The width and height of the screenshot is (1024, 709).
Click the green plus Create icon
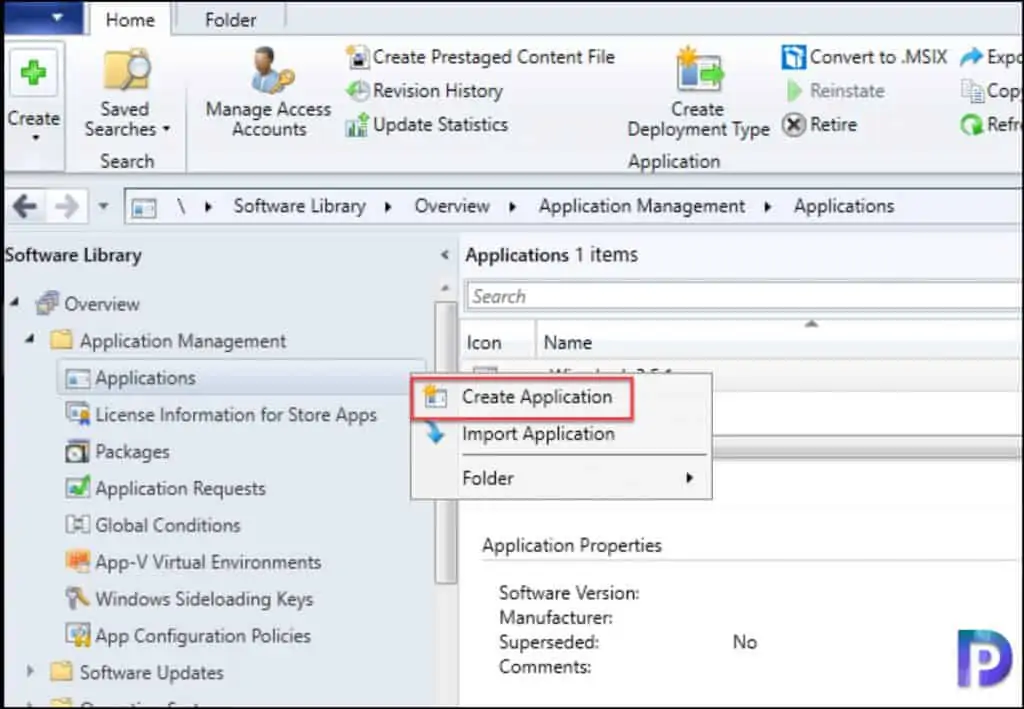[33, 72]
